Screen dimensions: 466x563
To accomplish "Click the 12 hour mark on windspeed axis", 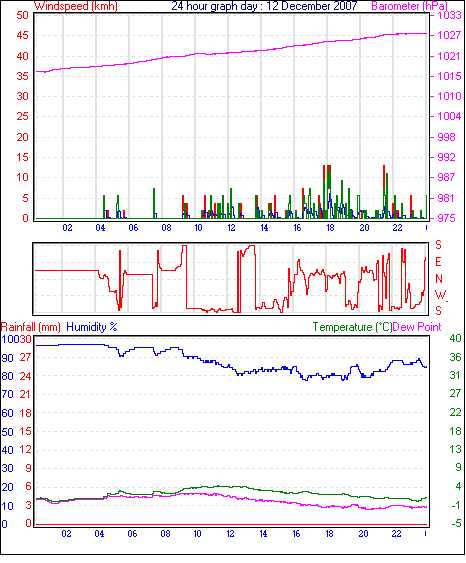I will 231,228.
